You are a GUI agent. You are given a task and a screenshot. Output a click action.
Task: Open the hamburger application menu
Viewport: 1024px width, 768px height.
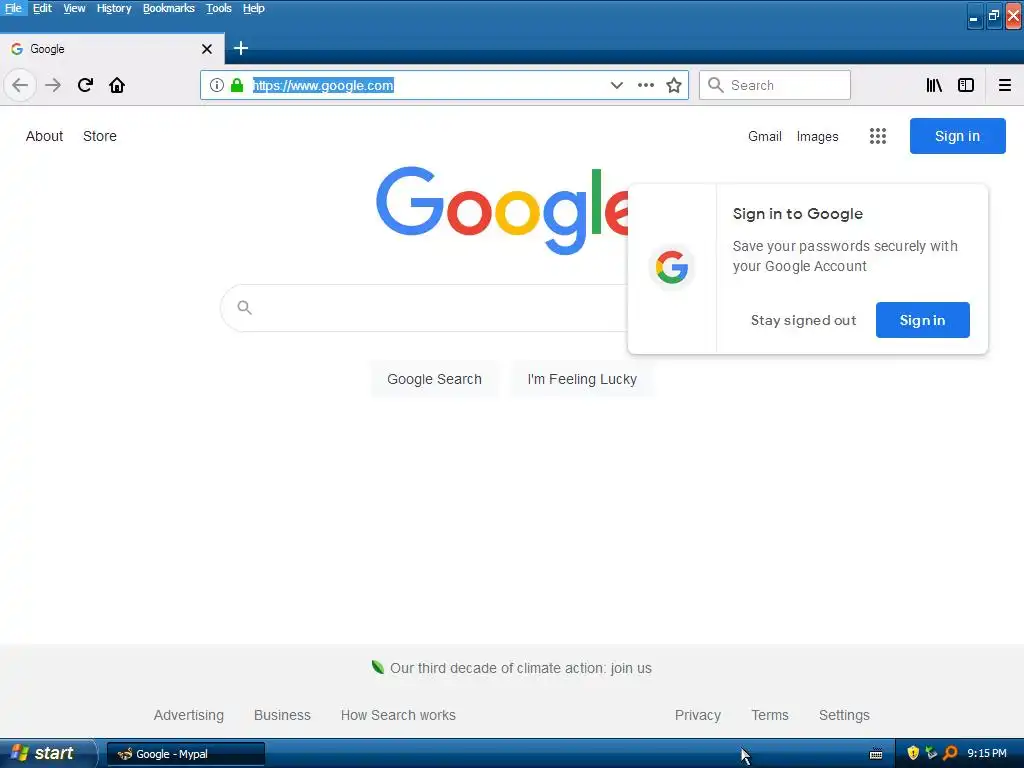pos(1005,86)
